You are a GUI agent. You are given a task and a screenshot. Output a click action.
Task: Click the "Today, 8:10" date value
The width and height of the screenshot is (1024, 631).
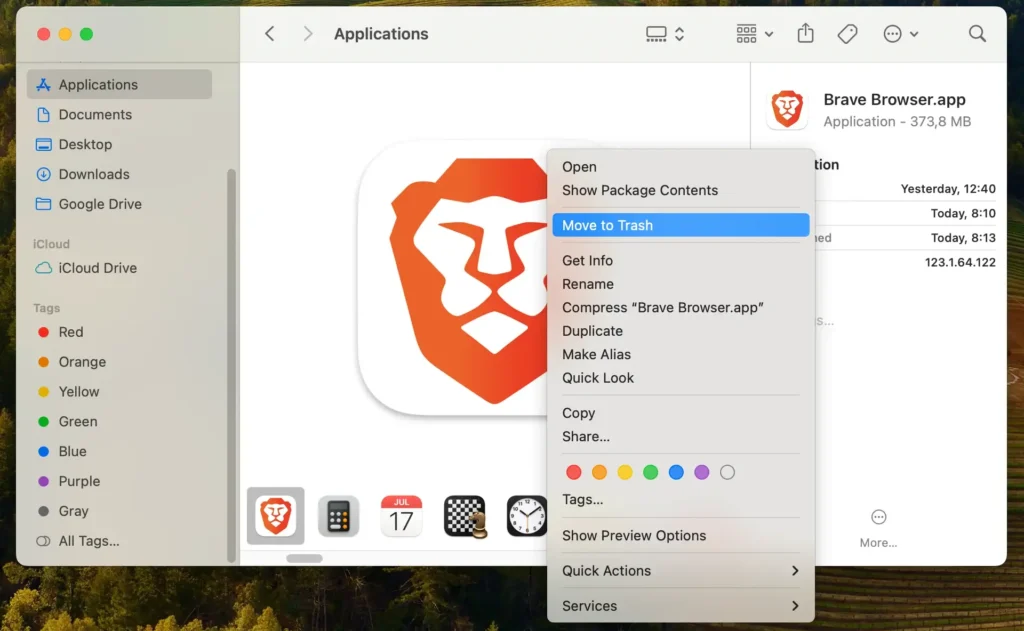tap(963, 214)
